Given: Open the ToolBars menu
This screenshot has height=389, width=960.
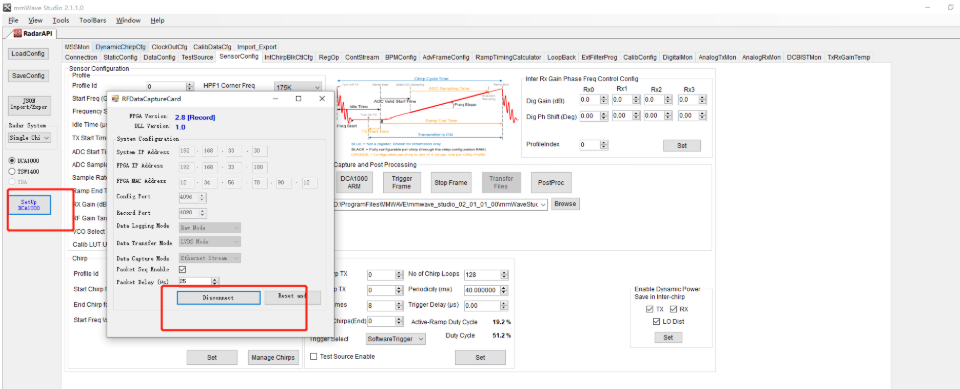Looking at the screenshot, I should click(93, 20).
